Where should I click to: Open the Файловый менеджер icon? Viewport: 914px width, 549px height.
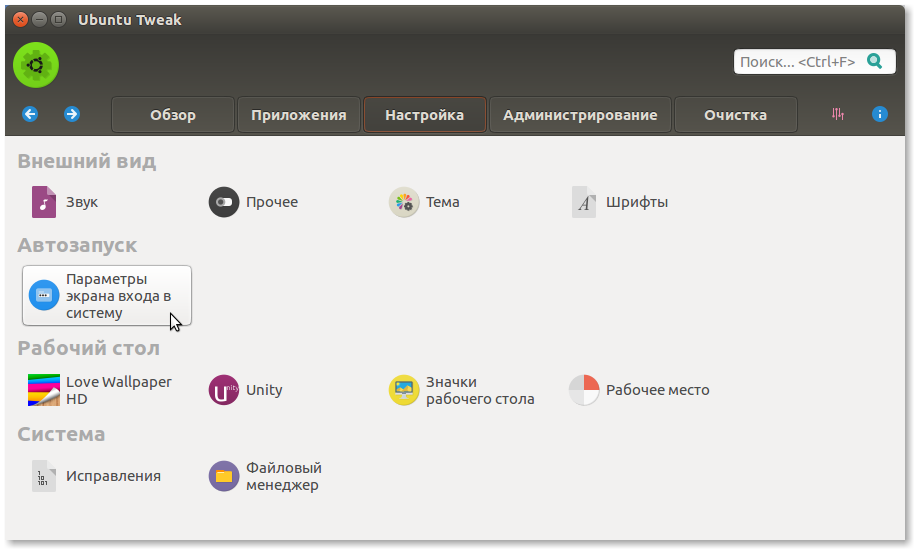224,476
